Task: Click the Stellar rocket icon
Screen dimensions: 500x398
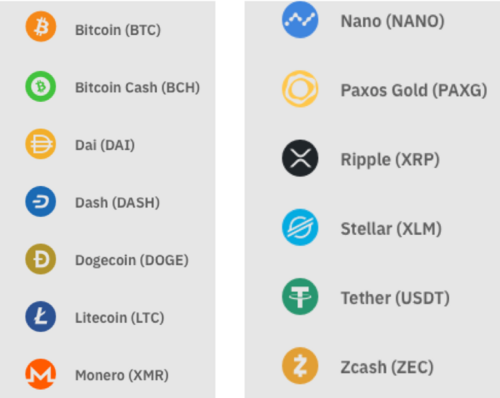Action: tap(300, 227)
